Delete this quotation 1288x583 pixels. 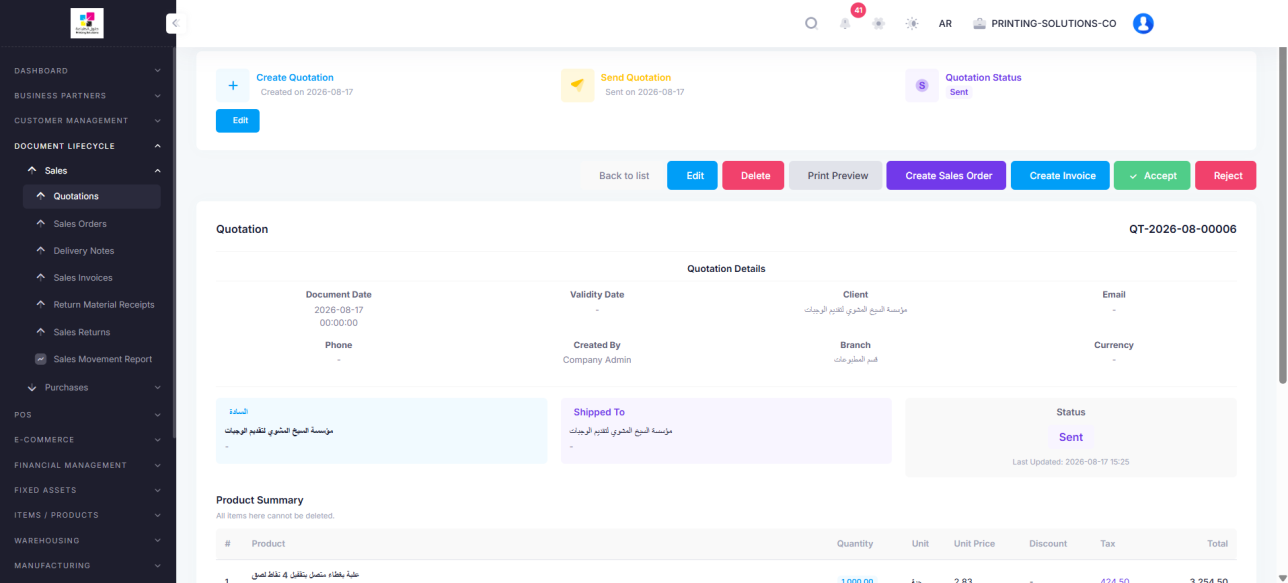click(x=755, y=175)
